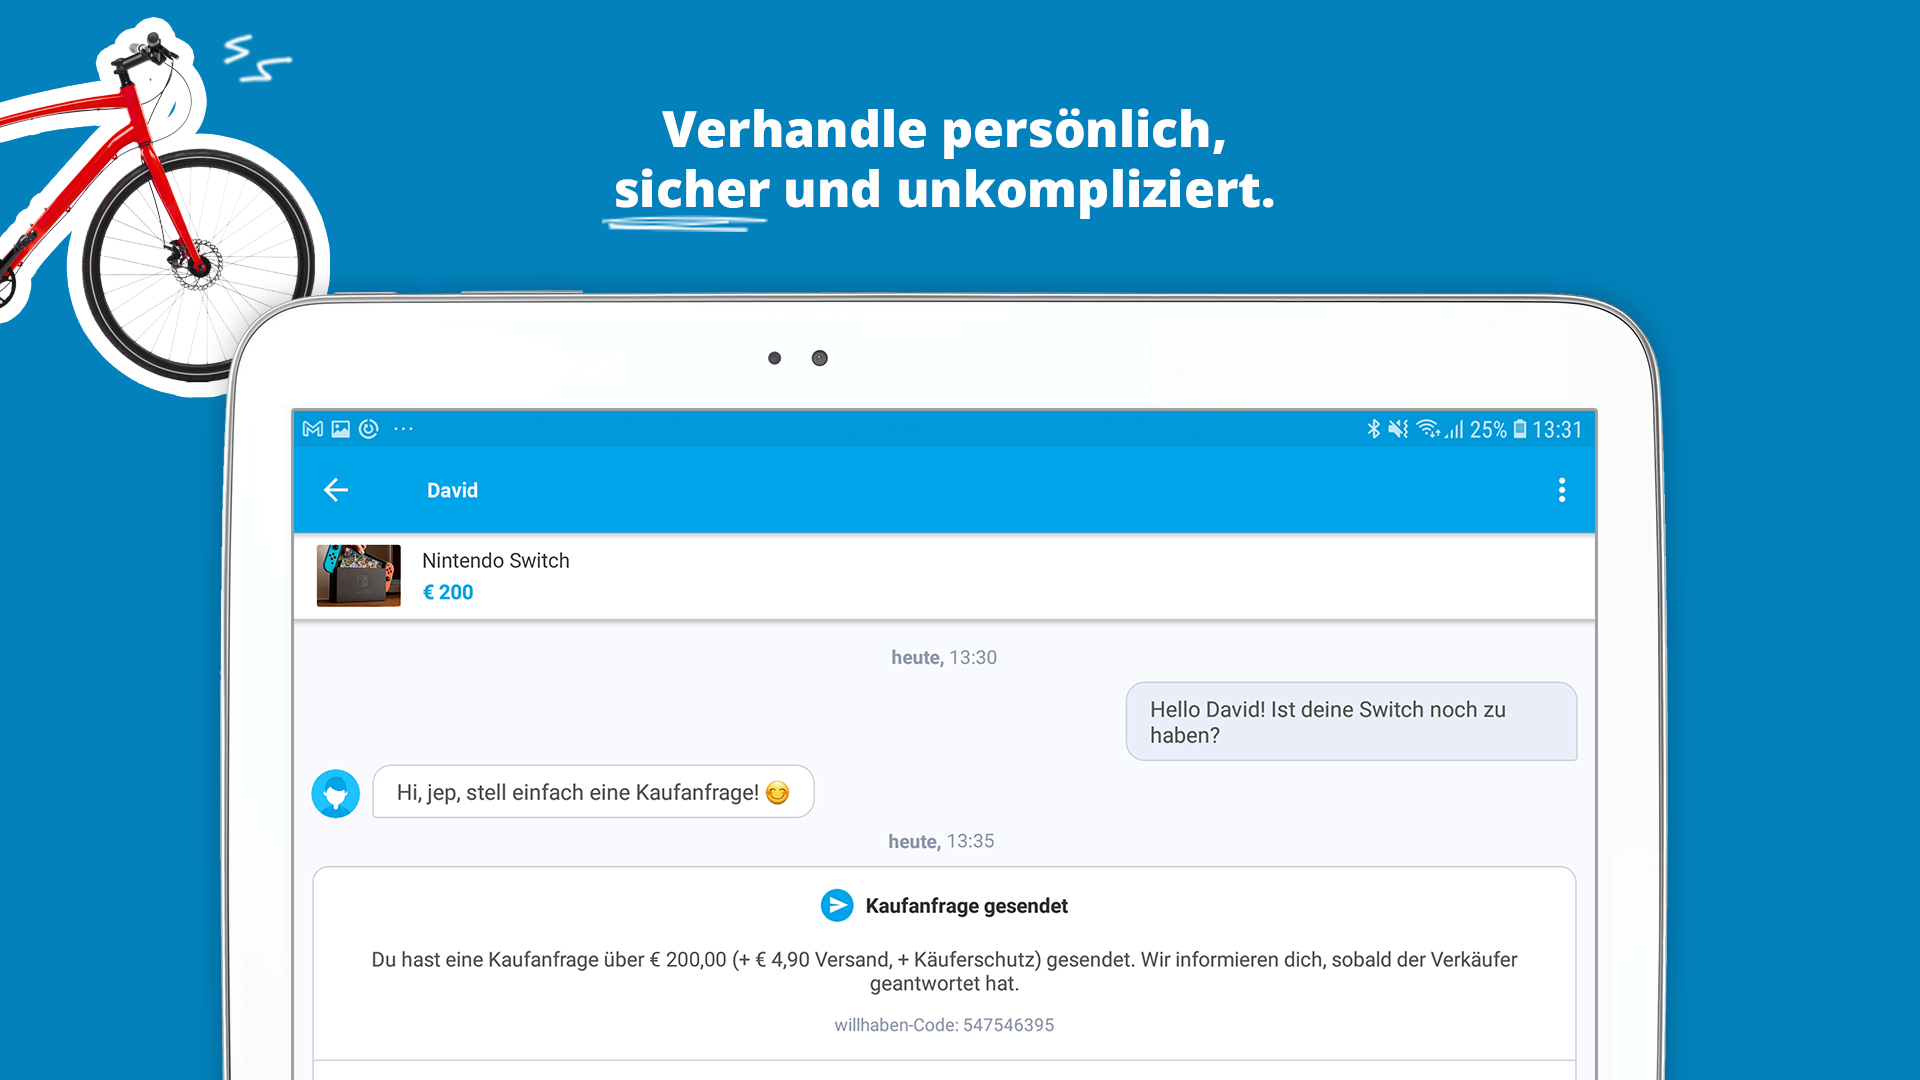This screenshot has width=1920, height=1080.
Task: Tap the Bluetooth status icon
Action: pos(1374,429)
